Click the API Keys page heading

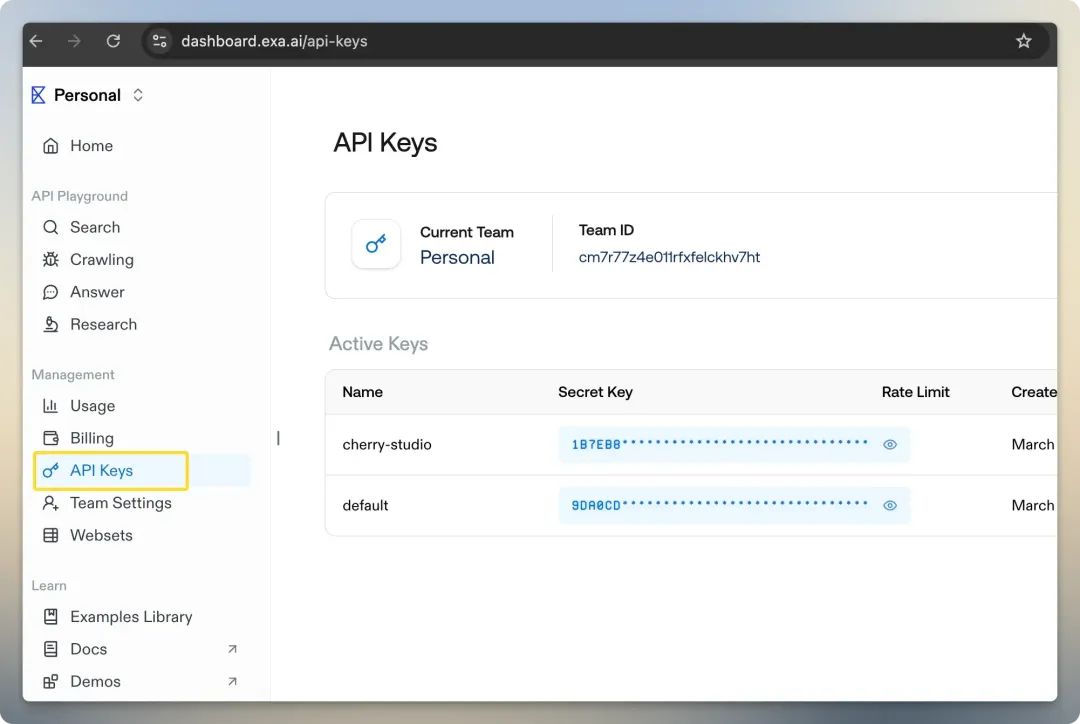click(385, 143)
